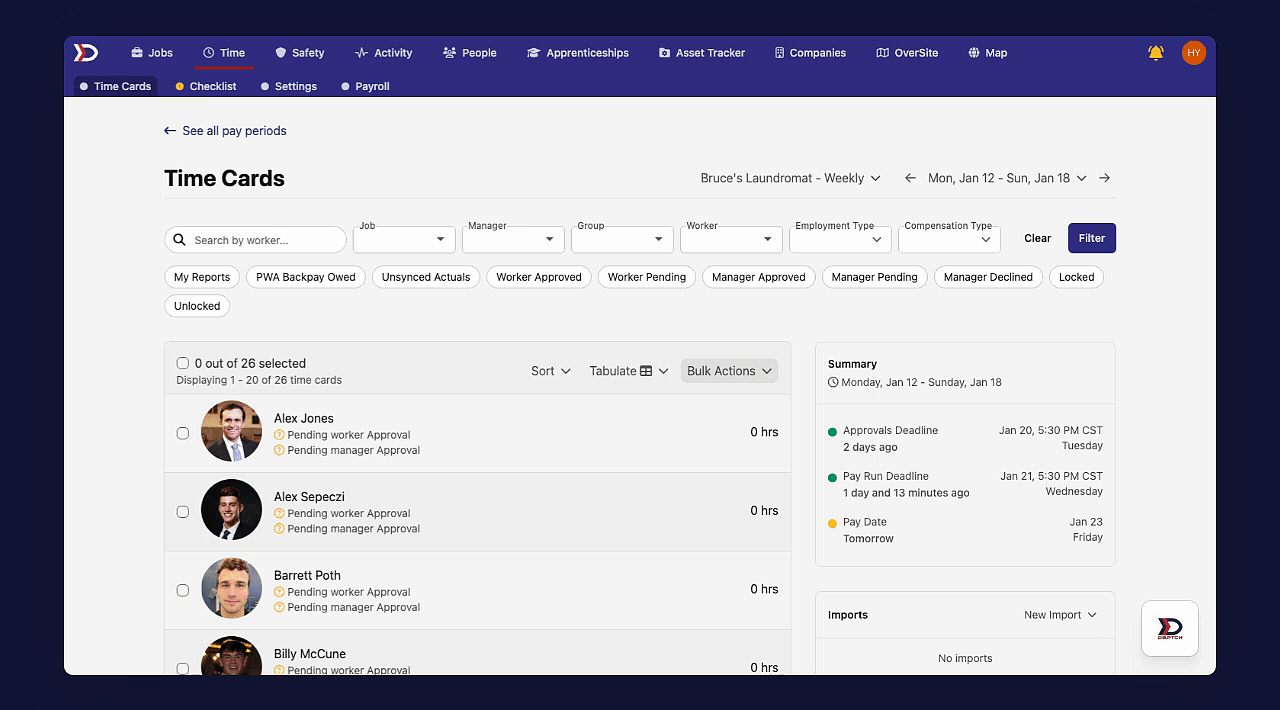Viewport: 1280px width, 710px height.
Task: Go to next pay period arrow
Action: tap(1104, 178)
